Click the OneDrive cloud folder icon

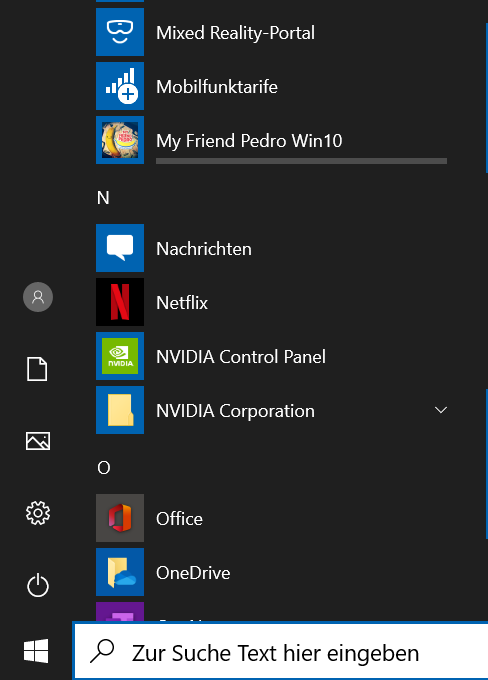pyautogui.click(x=120, y=572)
